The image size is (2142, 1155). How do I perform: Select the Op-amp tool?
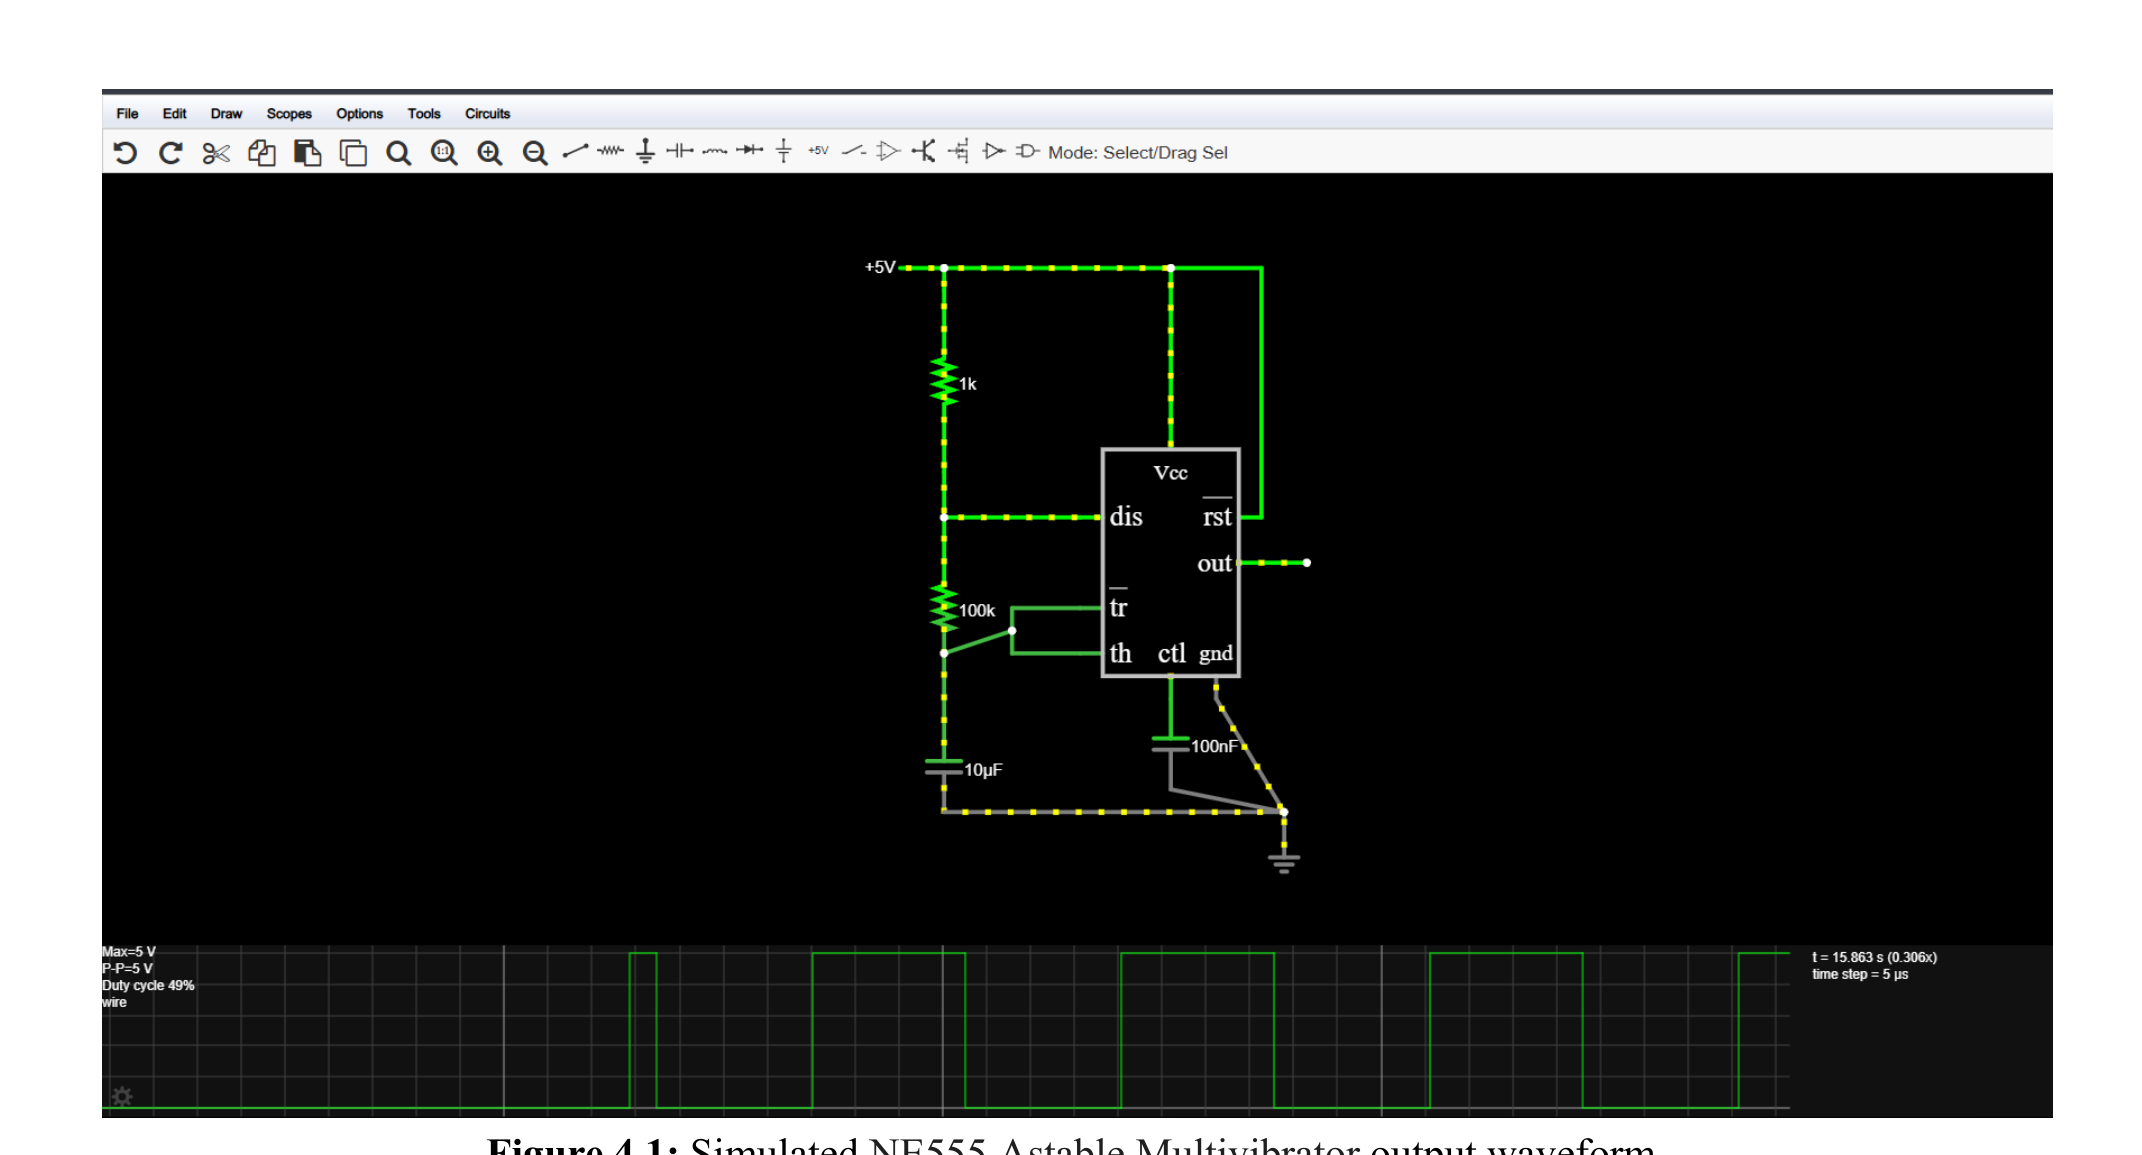(x=888, y=151)
